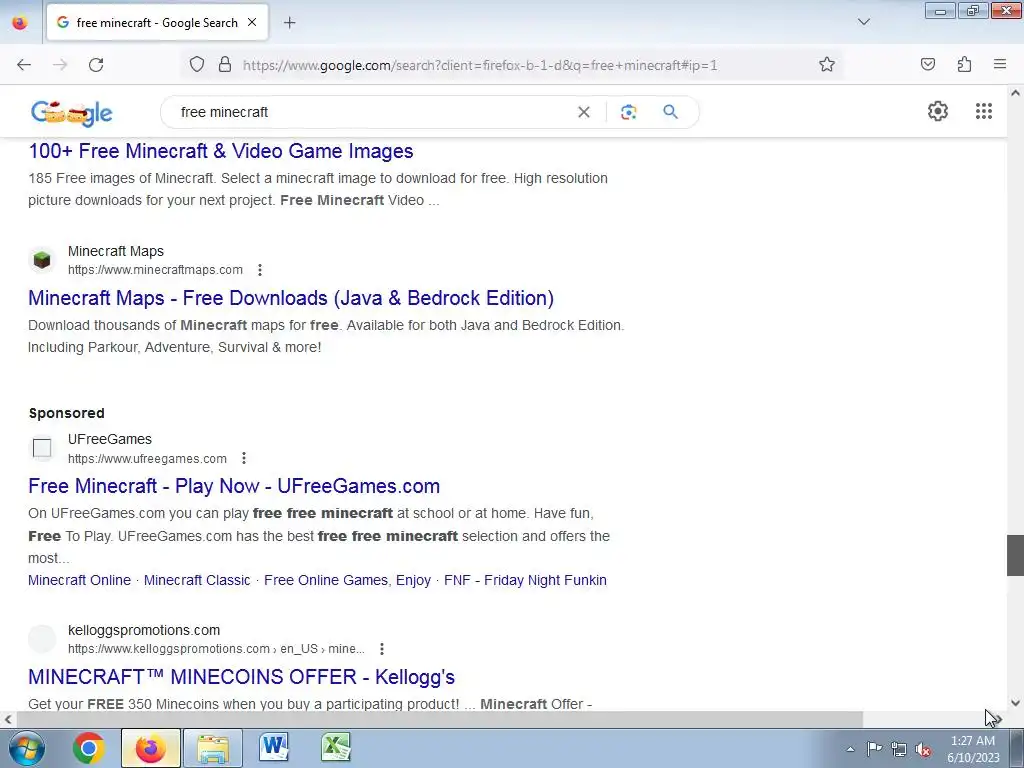Open Free Minecraft - Play Now - UFreeGames.com
The image size is (1024, 768).
[x=234, y=486]
